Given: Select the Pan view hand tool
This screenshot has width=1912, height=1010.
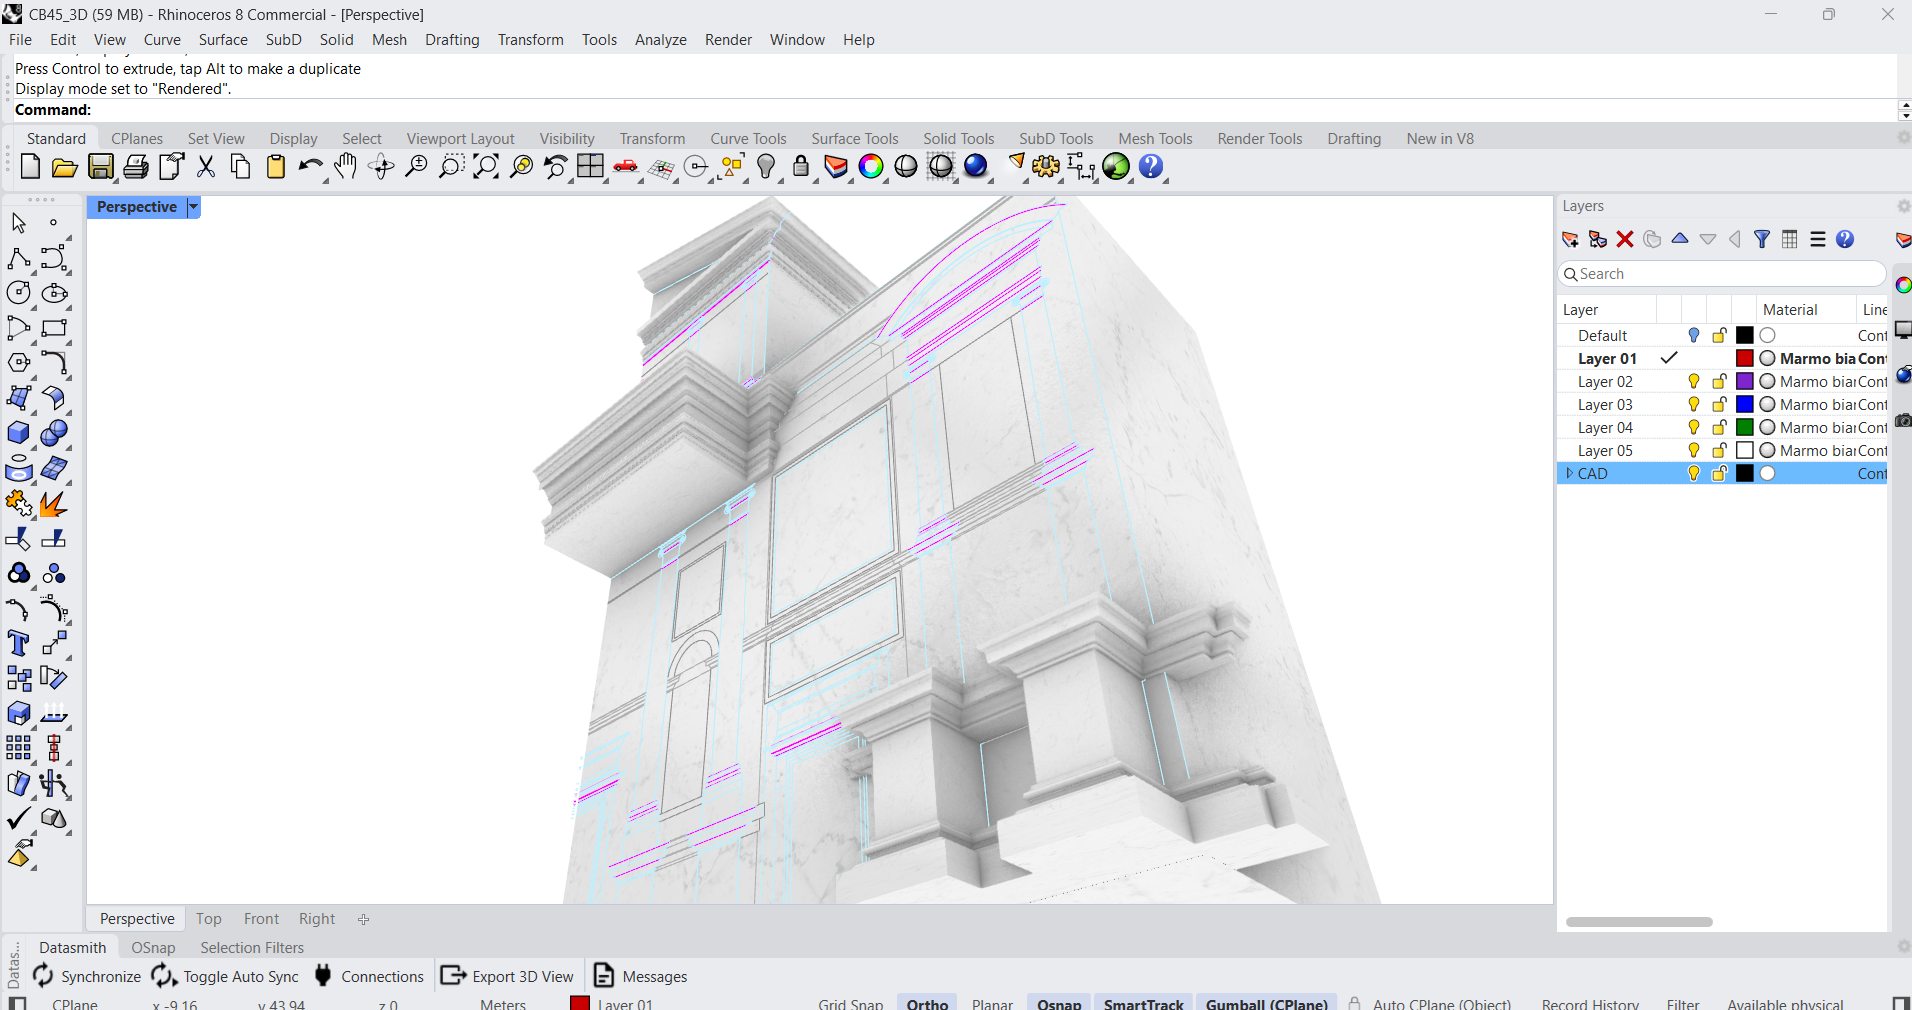Looking at the screenshot, I should [345, 167].
